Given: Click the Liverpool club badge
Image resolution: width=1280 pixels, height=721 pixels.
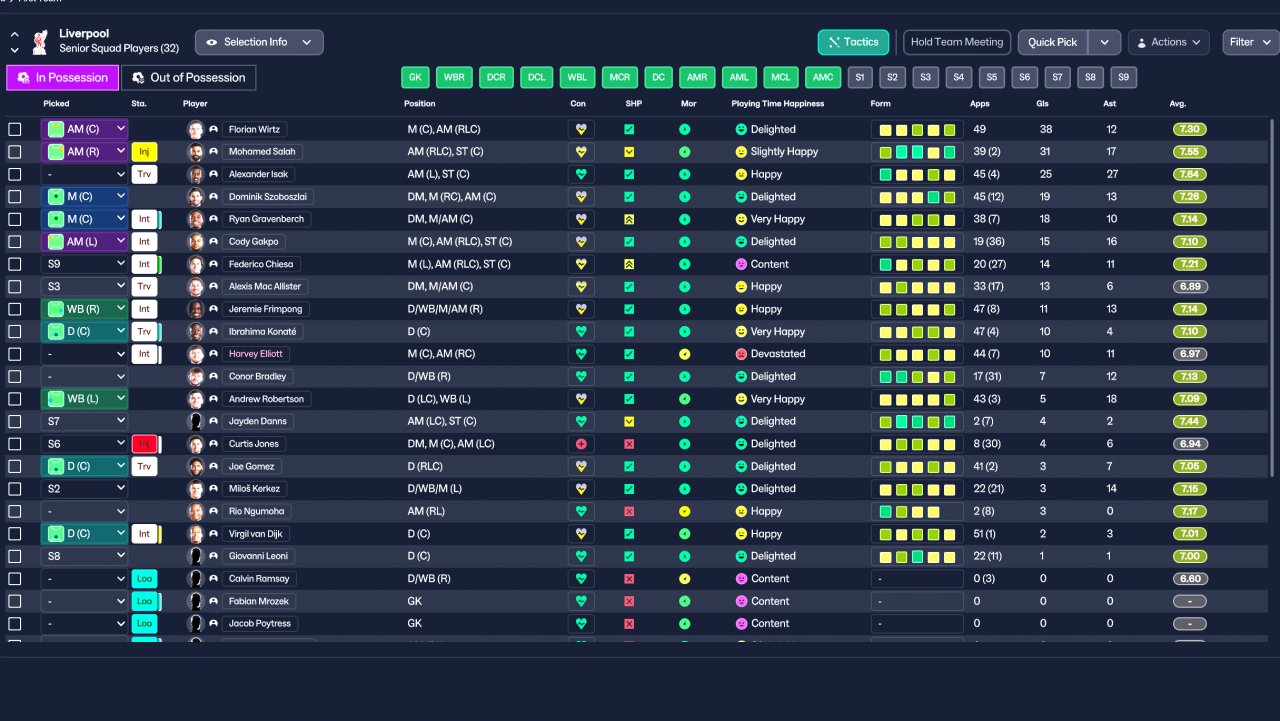Looking at the screenshot, I should 40,42.
